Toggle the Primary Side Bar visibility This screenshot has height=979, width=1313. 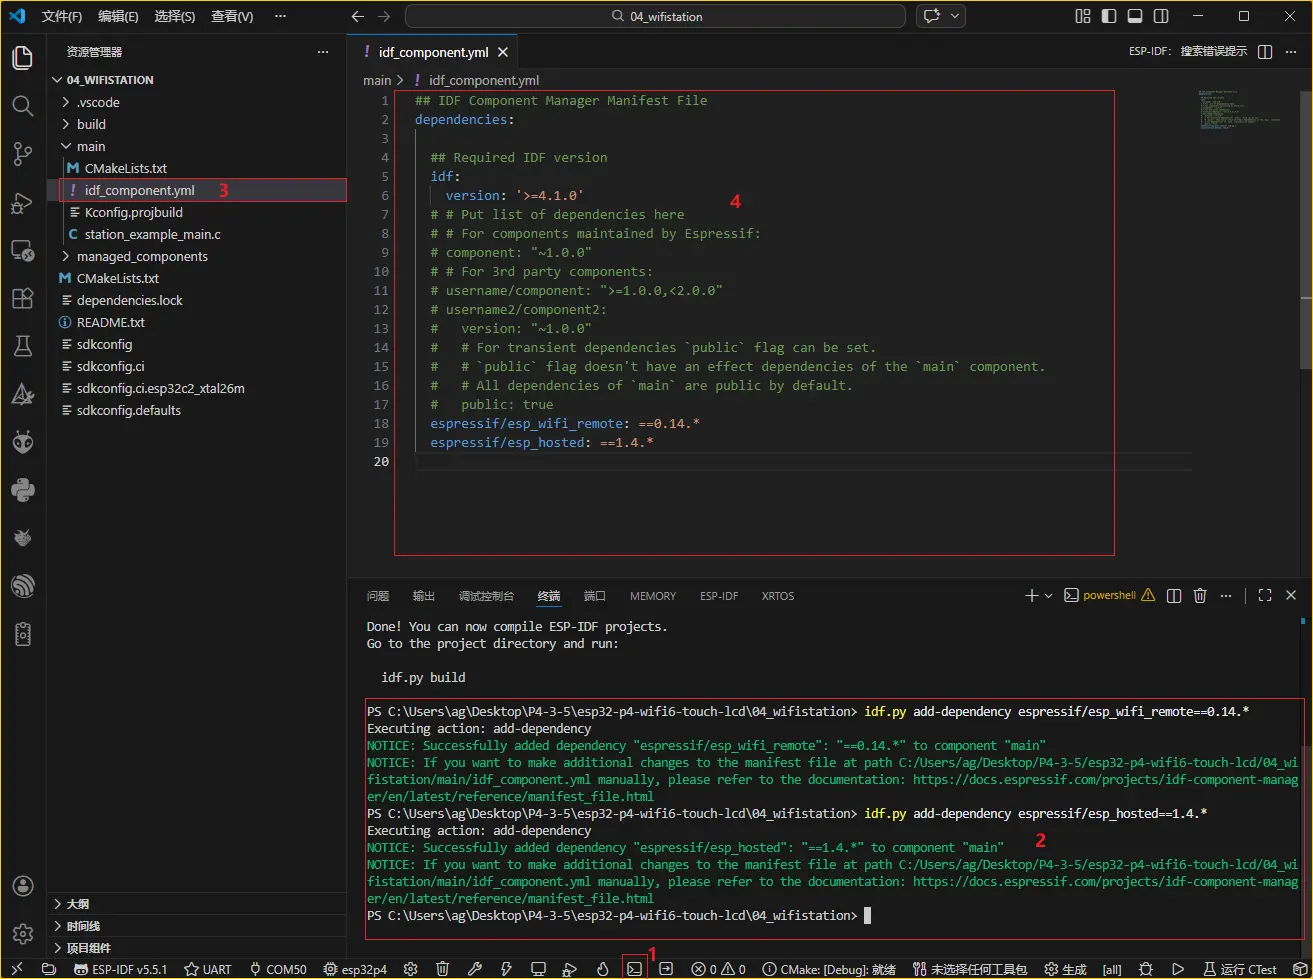pyautogui.click(x=1106, y=16)
